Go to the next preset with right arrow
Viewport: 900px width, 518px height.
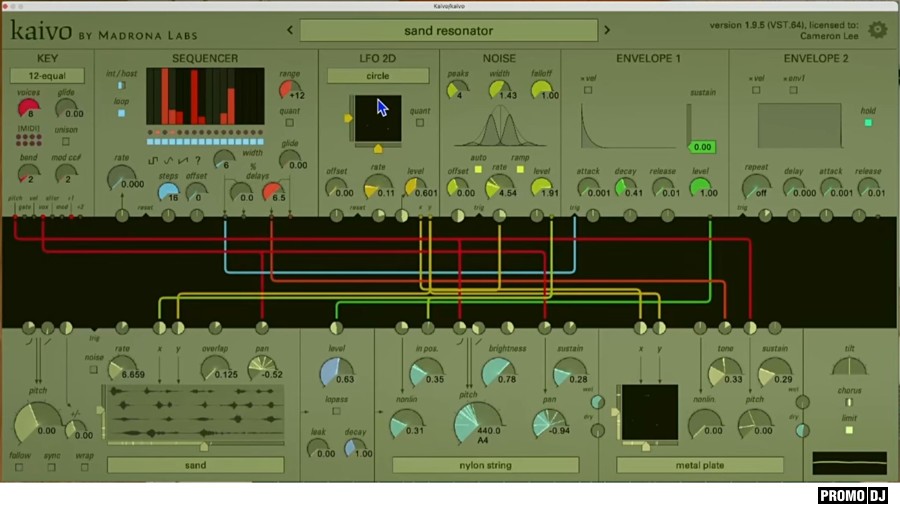pyautogui.click(x=606, y=30)
